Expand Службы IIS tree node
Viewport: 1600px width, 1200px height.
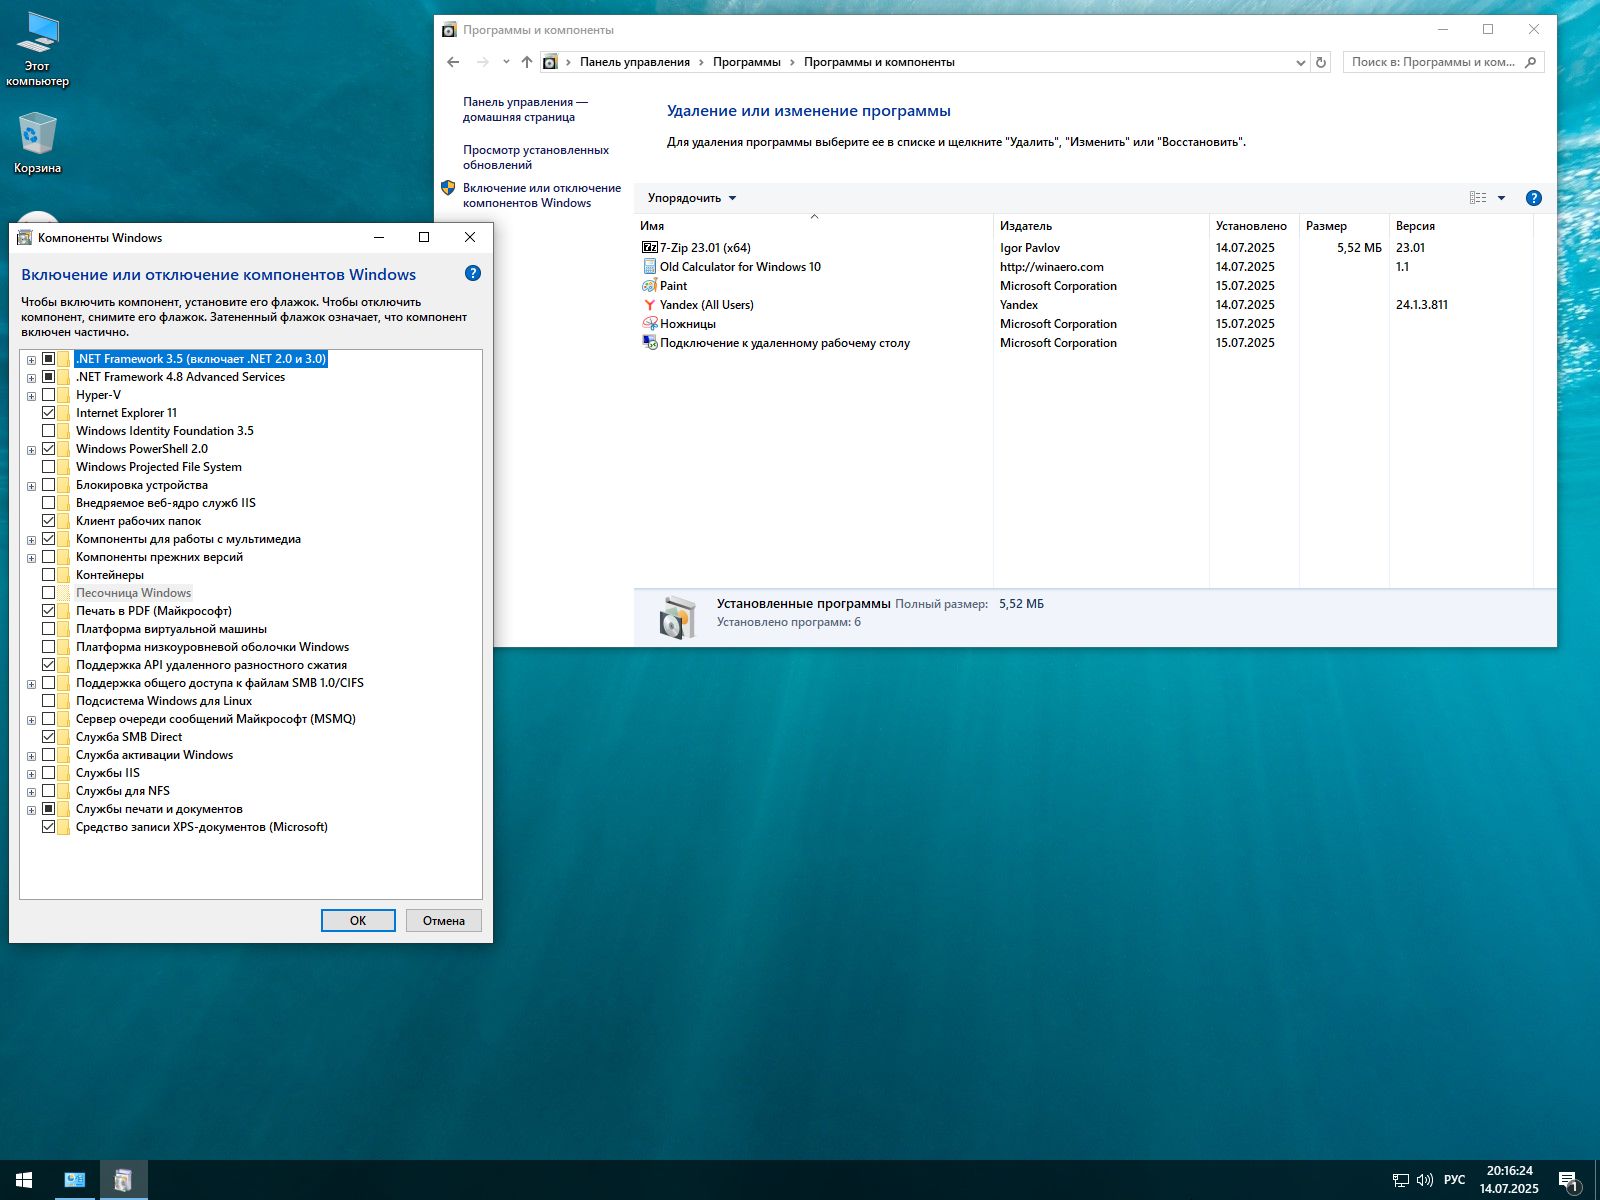(31, 774)
